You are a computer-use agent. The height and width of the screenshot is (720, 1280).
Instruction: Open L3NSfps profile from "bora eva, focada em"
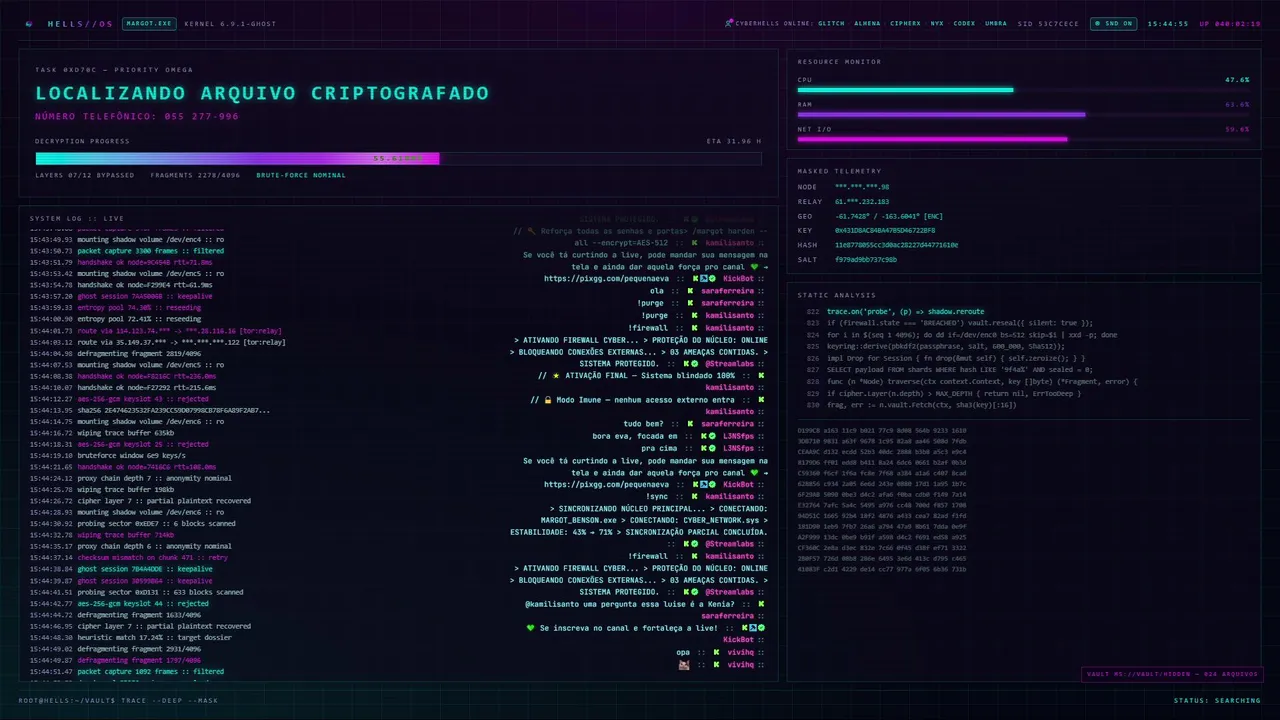click(x=739, y=436)
